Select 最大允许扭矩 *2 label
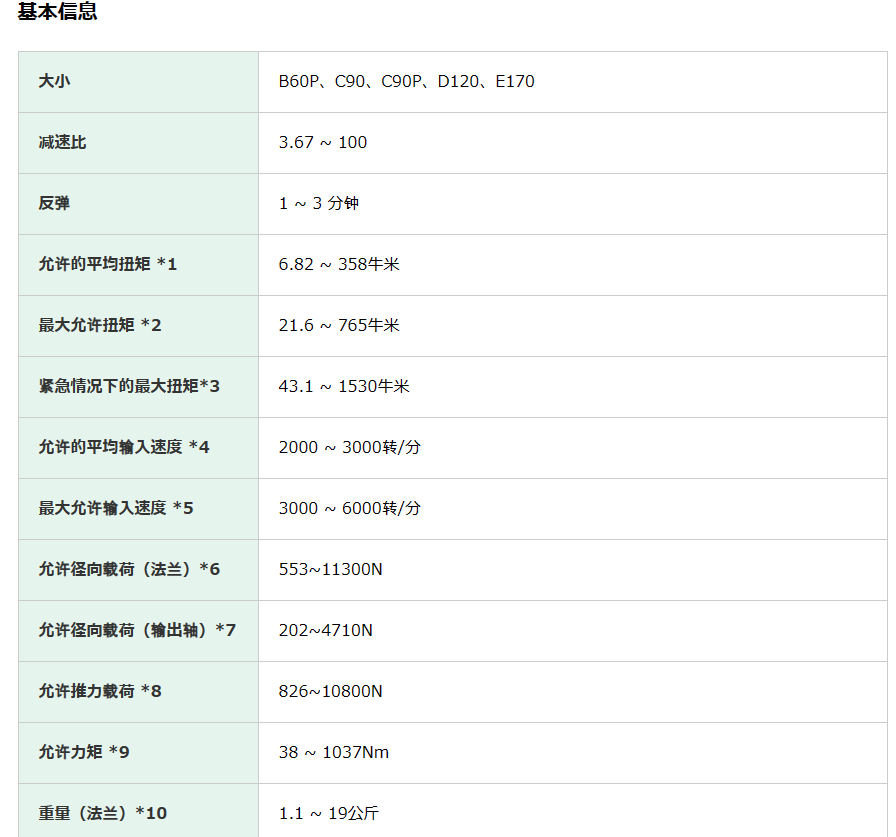 pyautogui.click(x=99, y=325)
